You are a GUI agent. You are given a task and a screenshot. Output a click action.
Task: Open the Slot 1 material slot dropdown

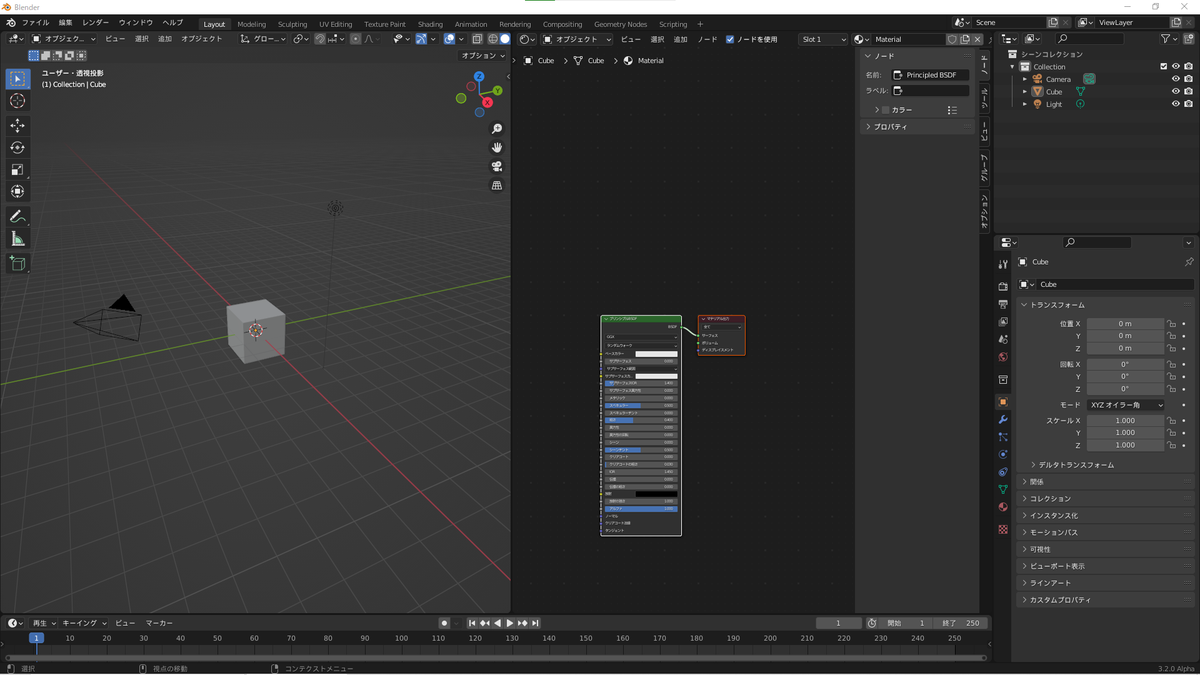coord(822,39)
